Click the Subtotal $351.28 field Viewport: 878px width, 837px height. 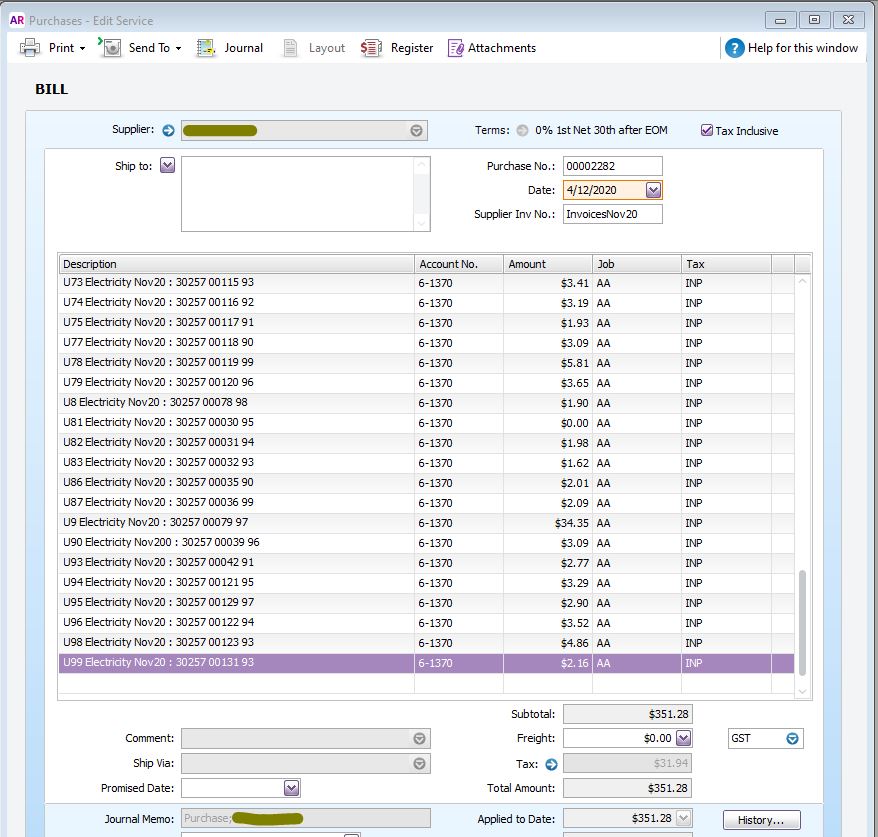click(628, 714)
